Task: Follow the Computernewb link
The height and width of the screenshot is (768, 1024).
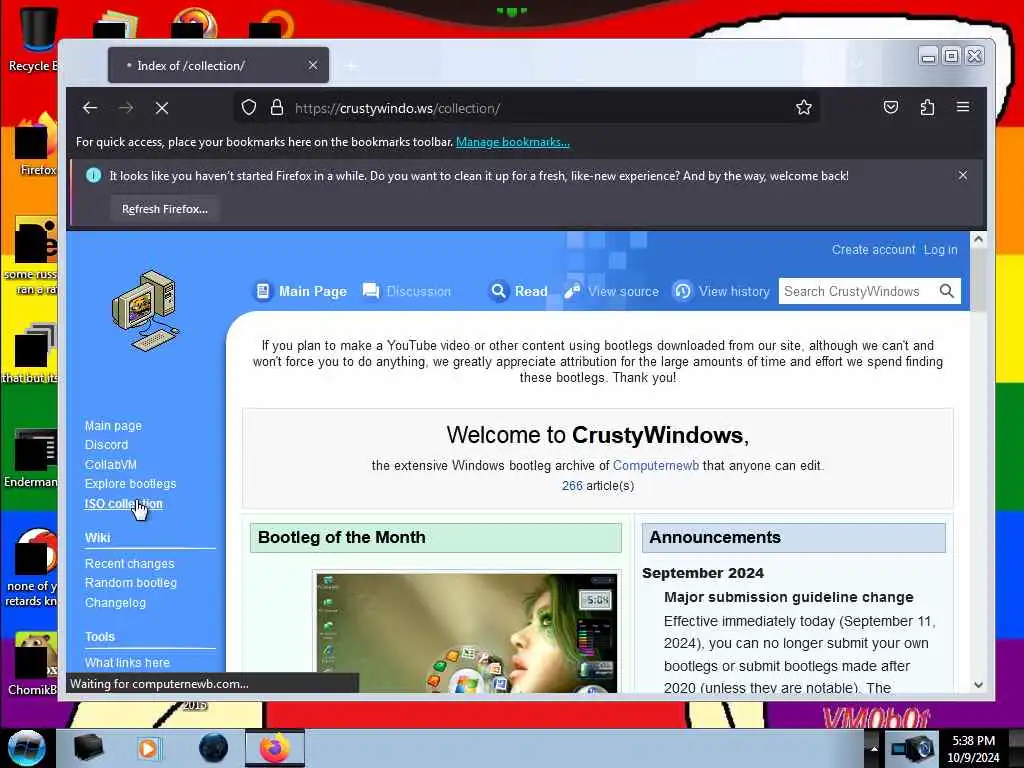Action: (656, 466)
